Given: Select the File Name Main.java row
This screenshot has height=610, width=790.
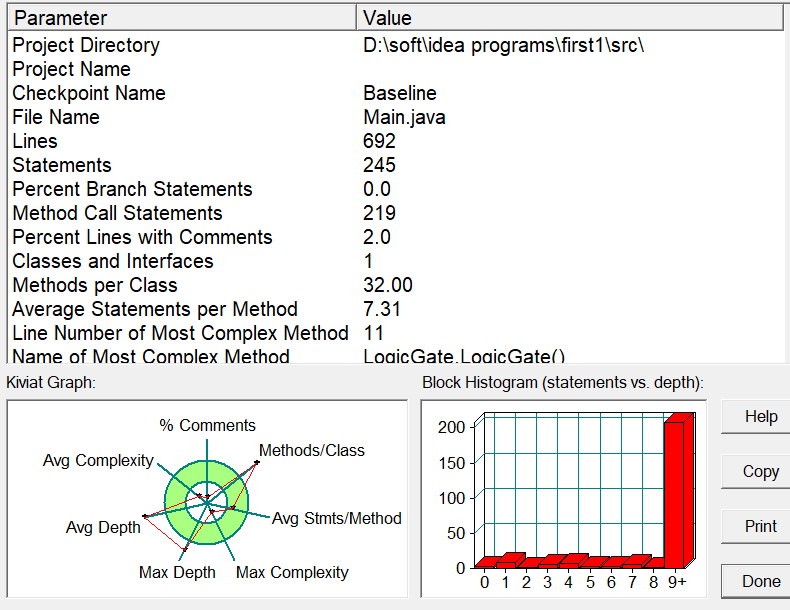Looking at the screenshot, I should click(396, 117).
